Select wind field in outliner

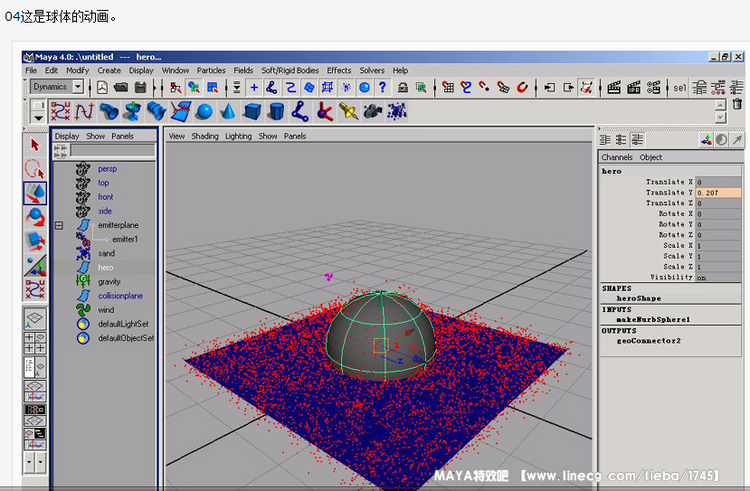[x=106, y=310]
